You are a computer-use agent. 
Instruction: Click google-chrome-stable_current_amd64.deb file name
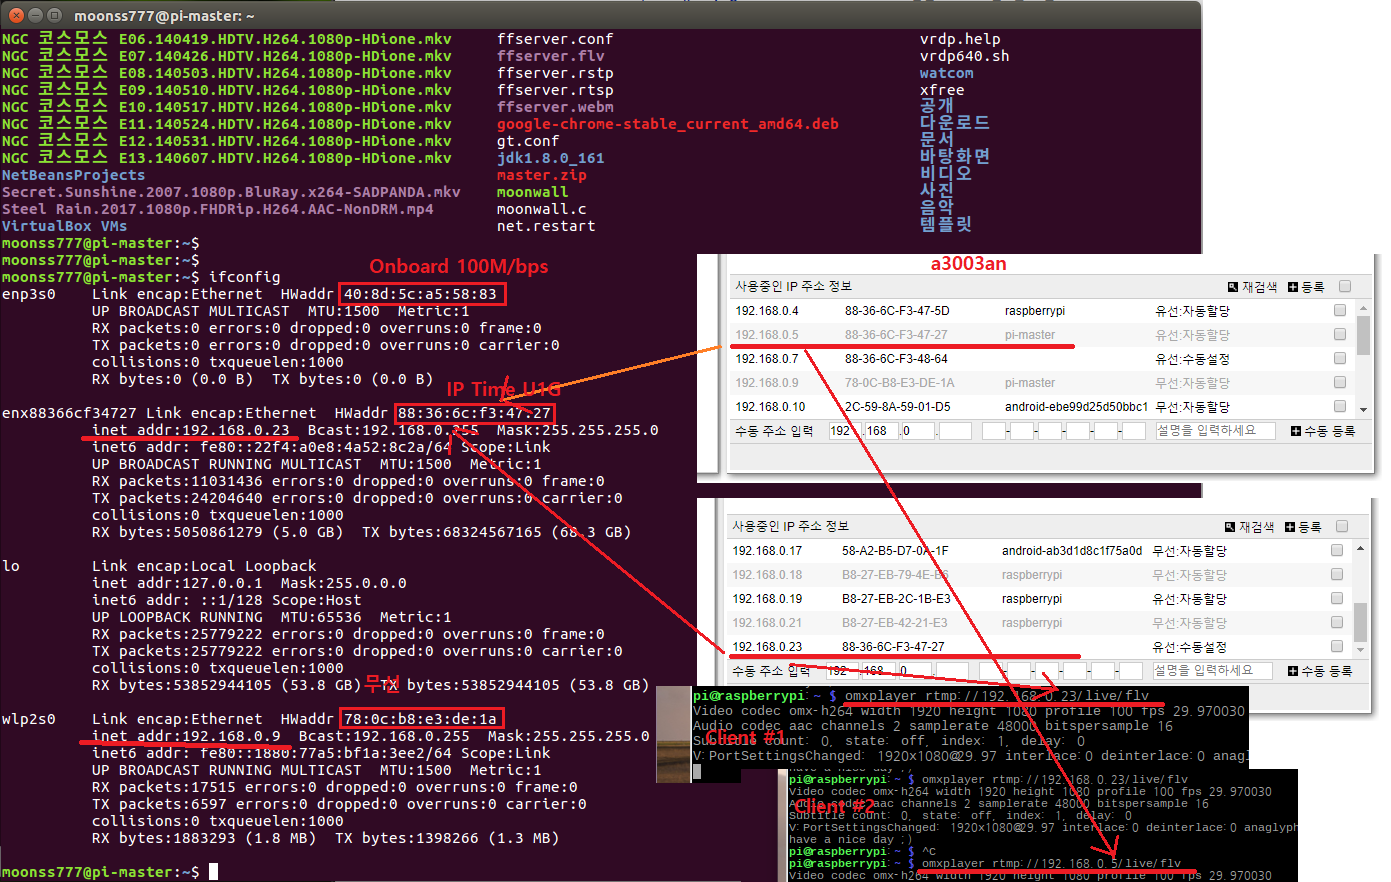click(668, 124)
